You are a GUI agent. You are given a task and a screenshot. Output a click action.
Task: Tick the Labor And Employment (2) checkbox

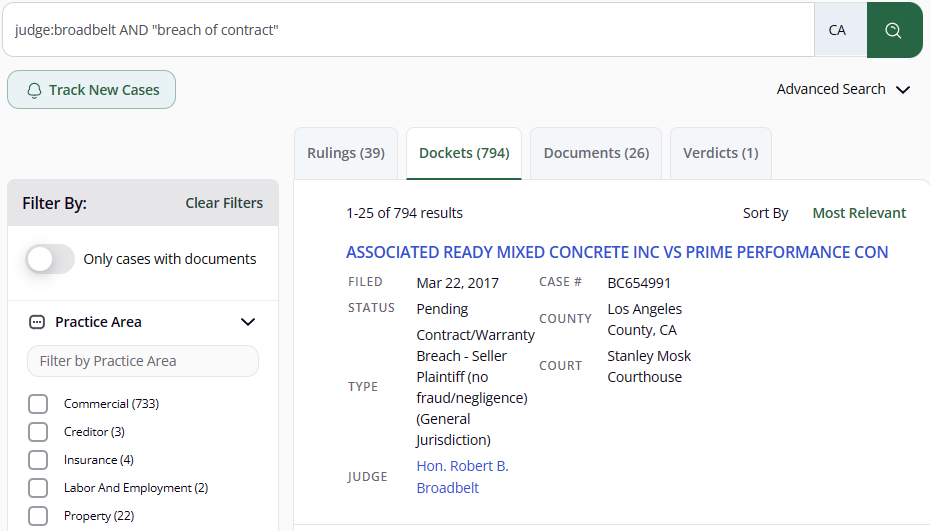click(38, 488)
